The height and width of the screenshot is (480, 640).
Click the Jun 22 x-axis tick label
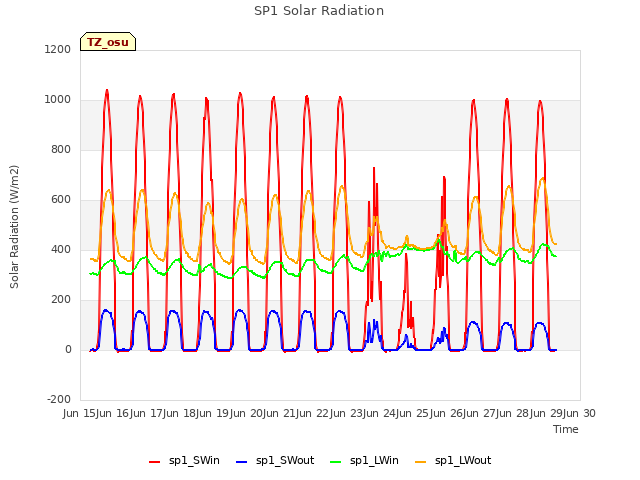coord(314,413)
